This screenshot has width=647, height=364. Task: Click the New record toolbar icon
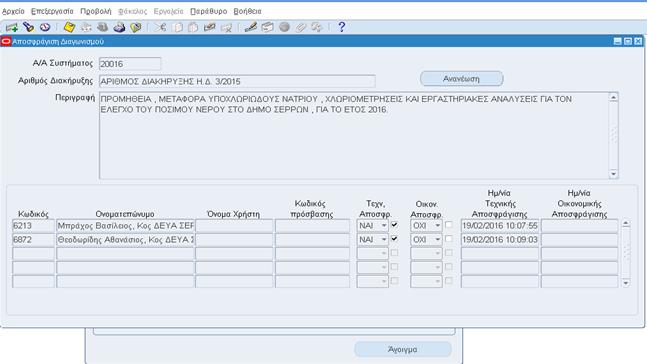[12, 27]
